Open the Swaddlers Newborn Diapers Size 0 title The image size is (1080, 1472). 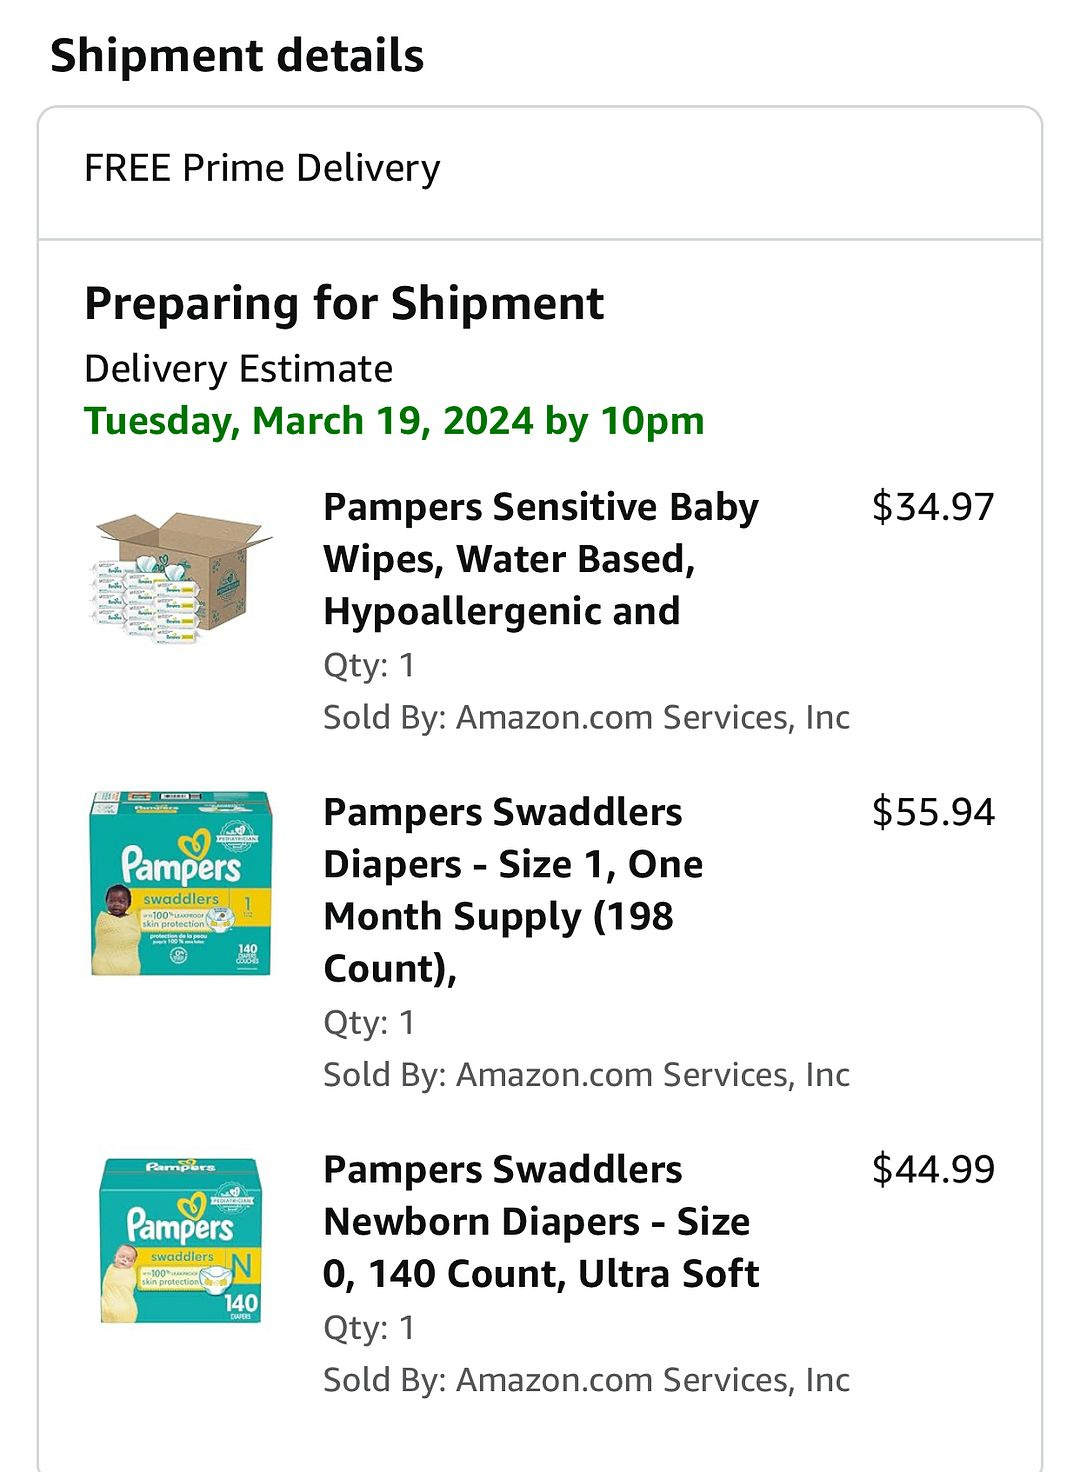coord(540,1221)
